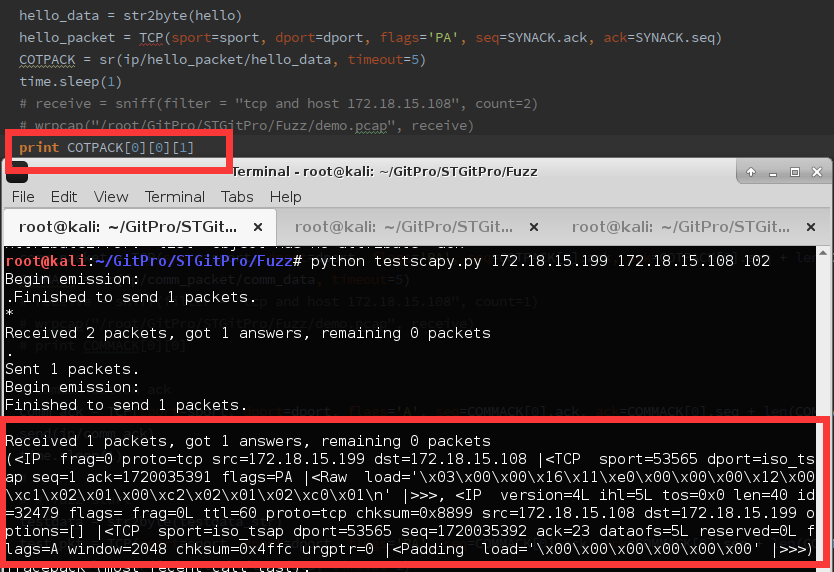
Task: Click the python testscapy.py command line
Action: [540, 261]
